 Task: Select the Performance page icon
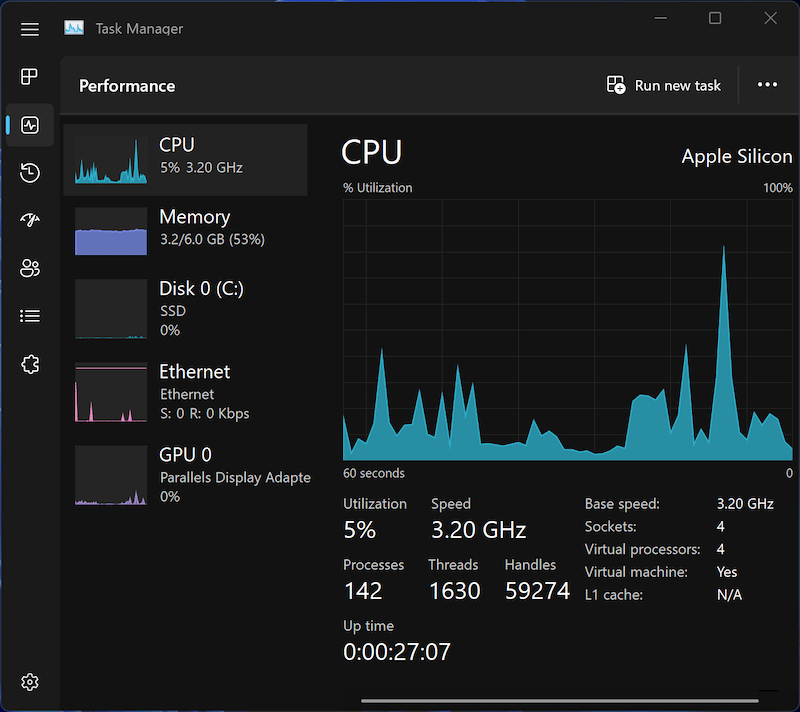[30, 125]
